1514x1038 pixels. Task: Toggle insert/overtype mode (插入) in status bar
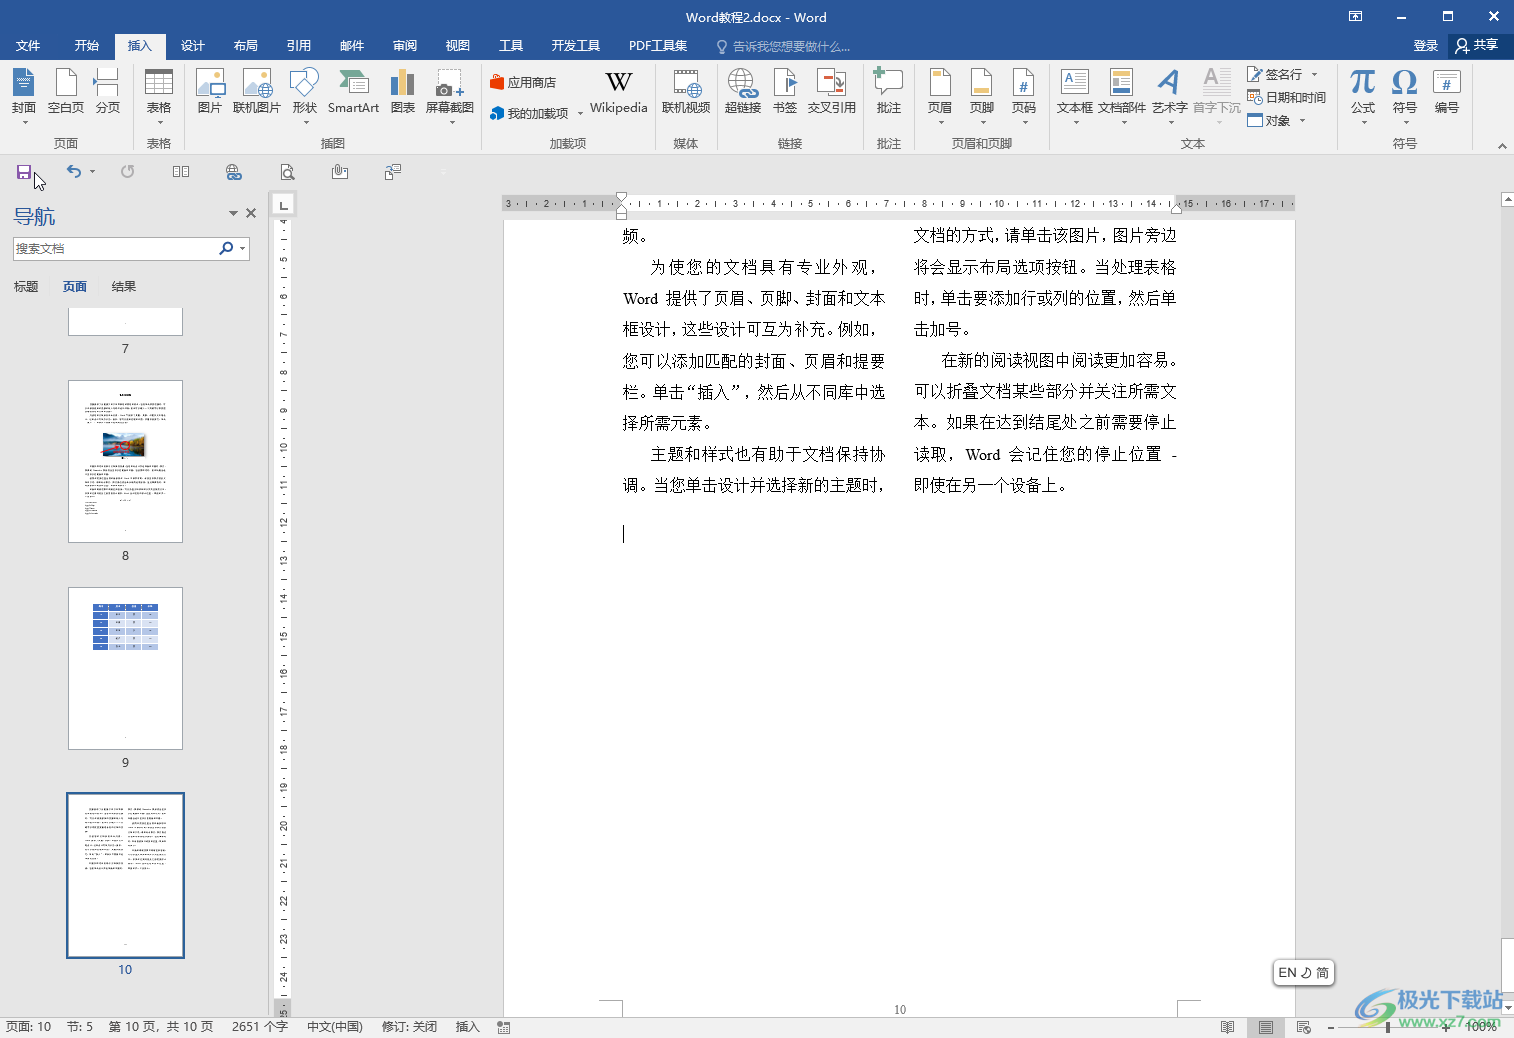(468, 1027)
